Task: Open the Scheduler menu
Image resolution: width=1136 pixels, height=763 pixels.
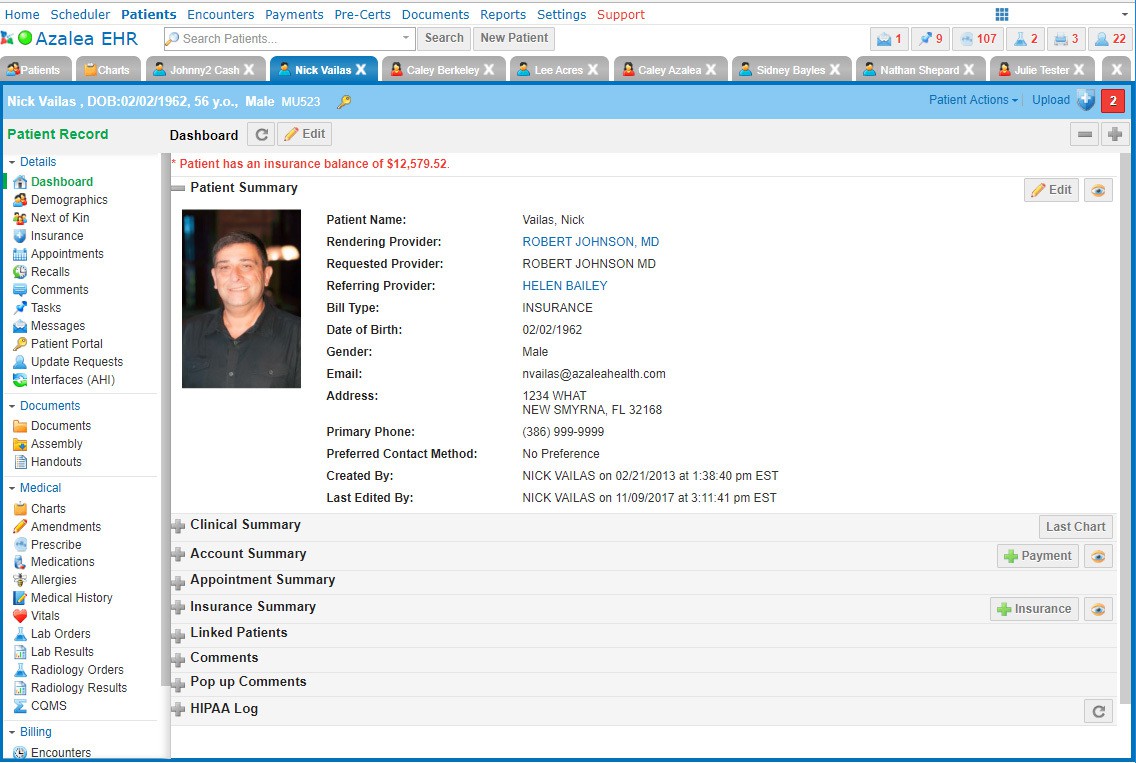Action: click(x=80, y=14)
